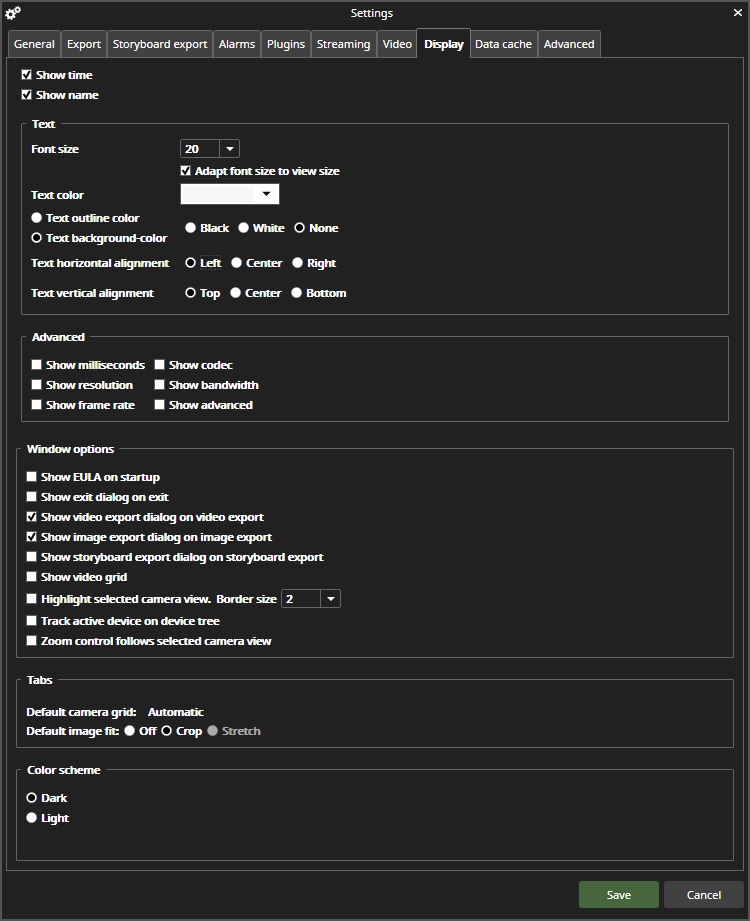This screenshot has width=750, height=921.
Task: Select the Advanced settings tab
Action: (569, 44)
